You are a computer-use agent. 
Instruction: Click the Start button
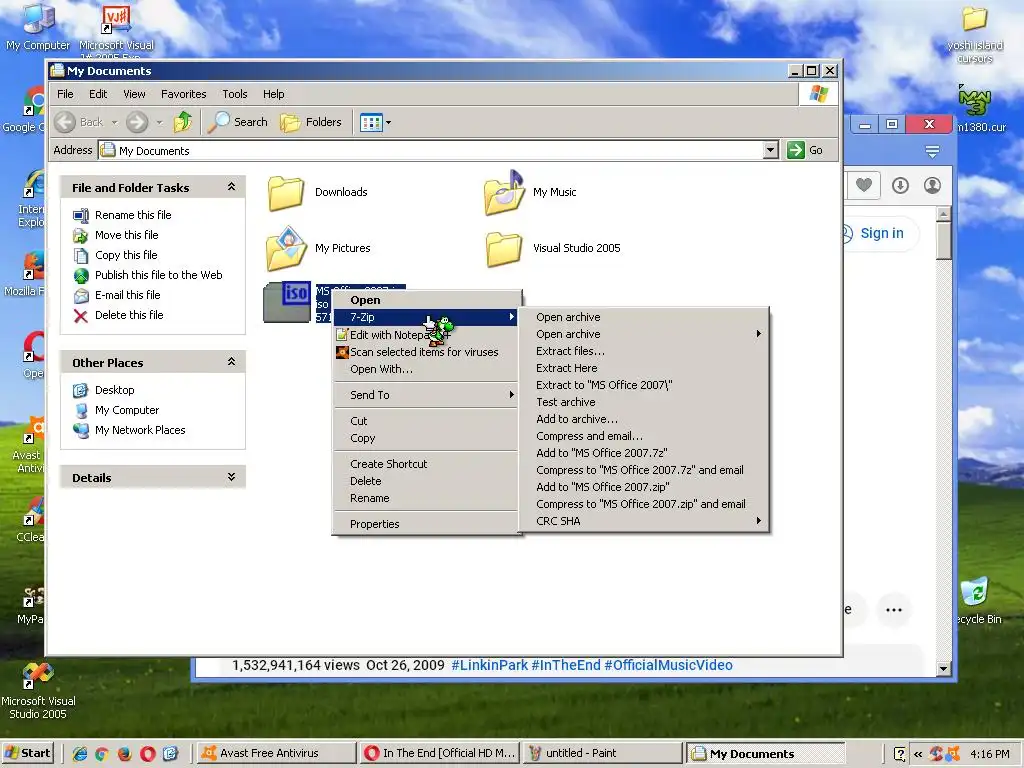pos(27,753)
